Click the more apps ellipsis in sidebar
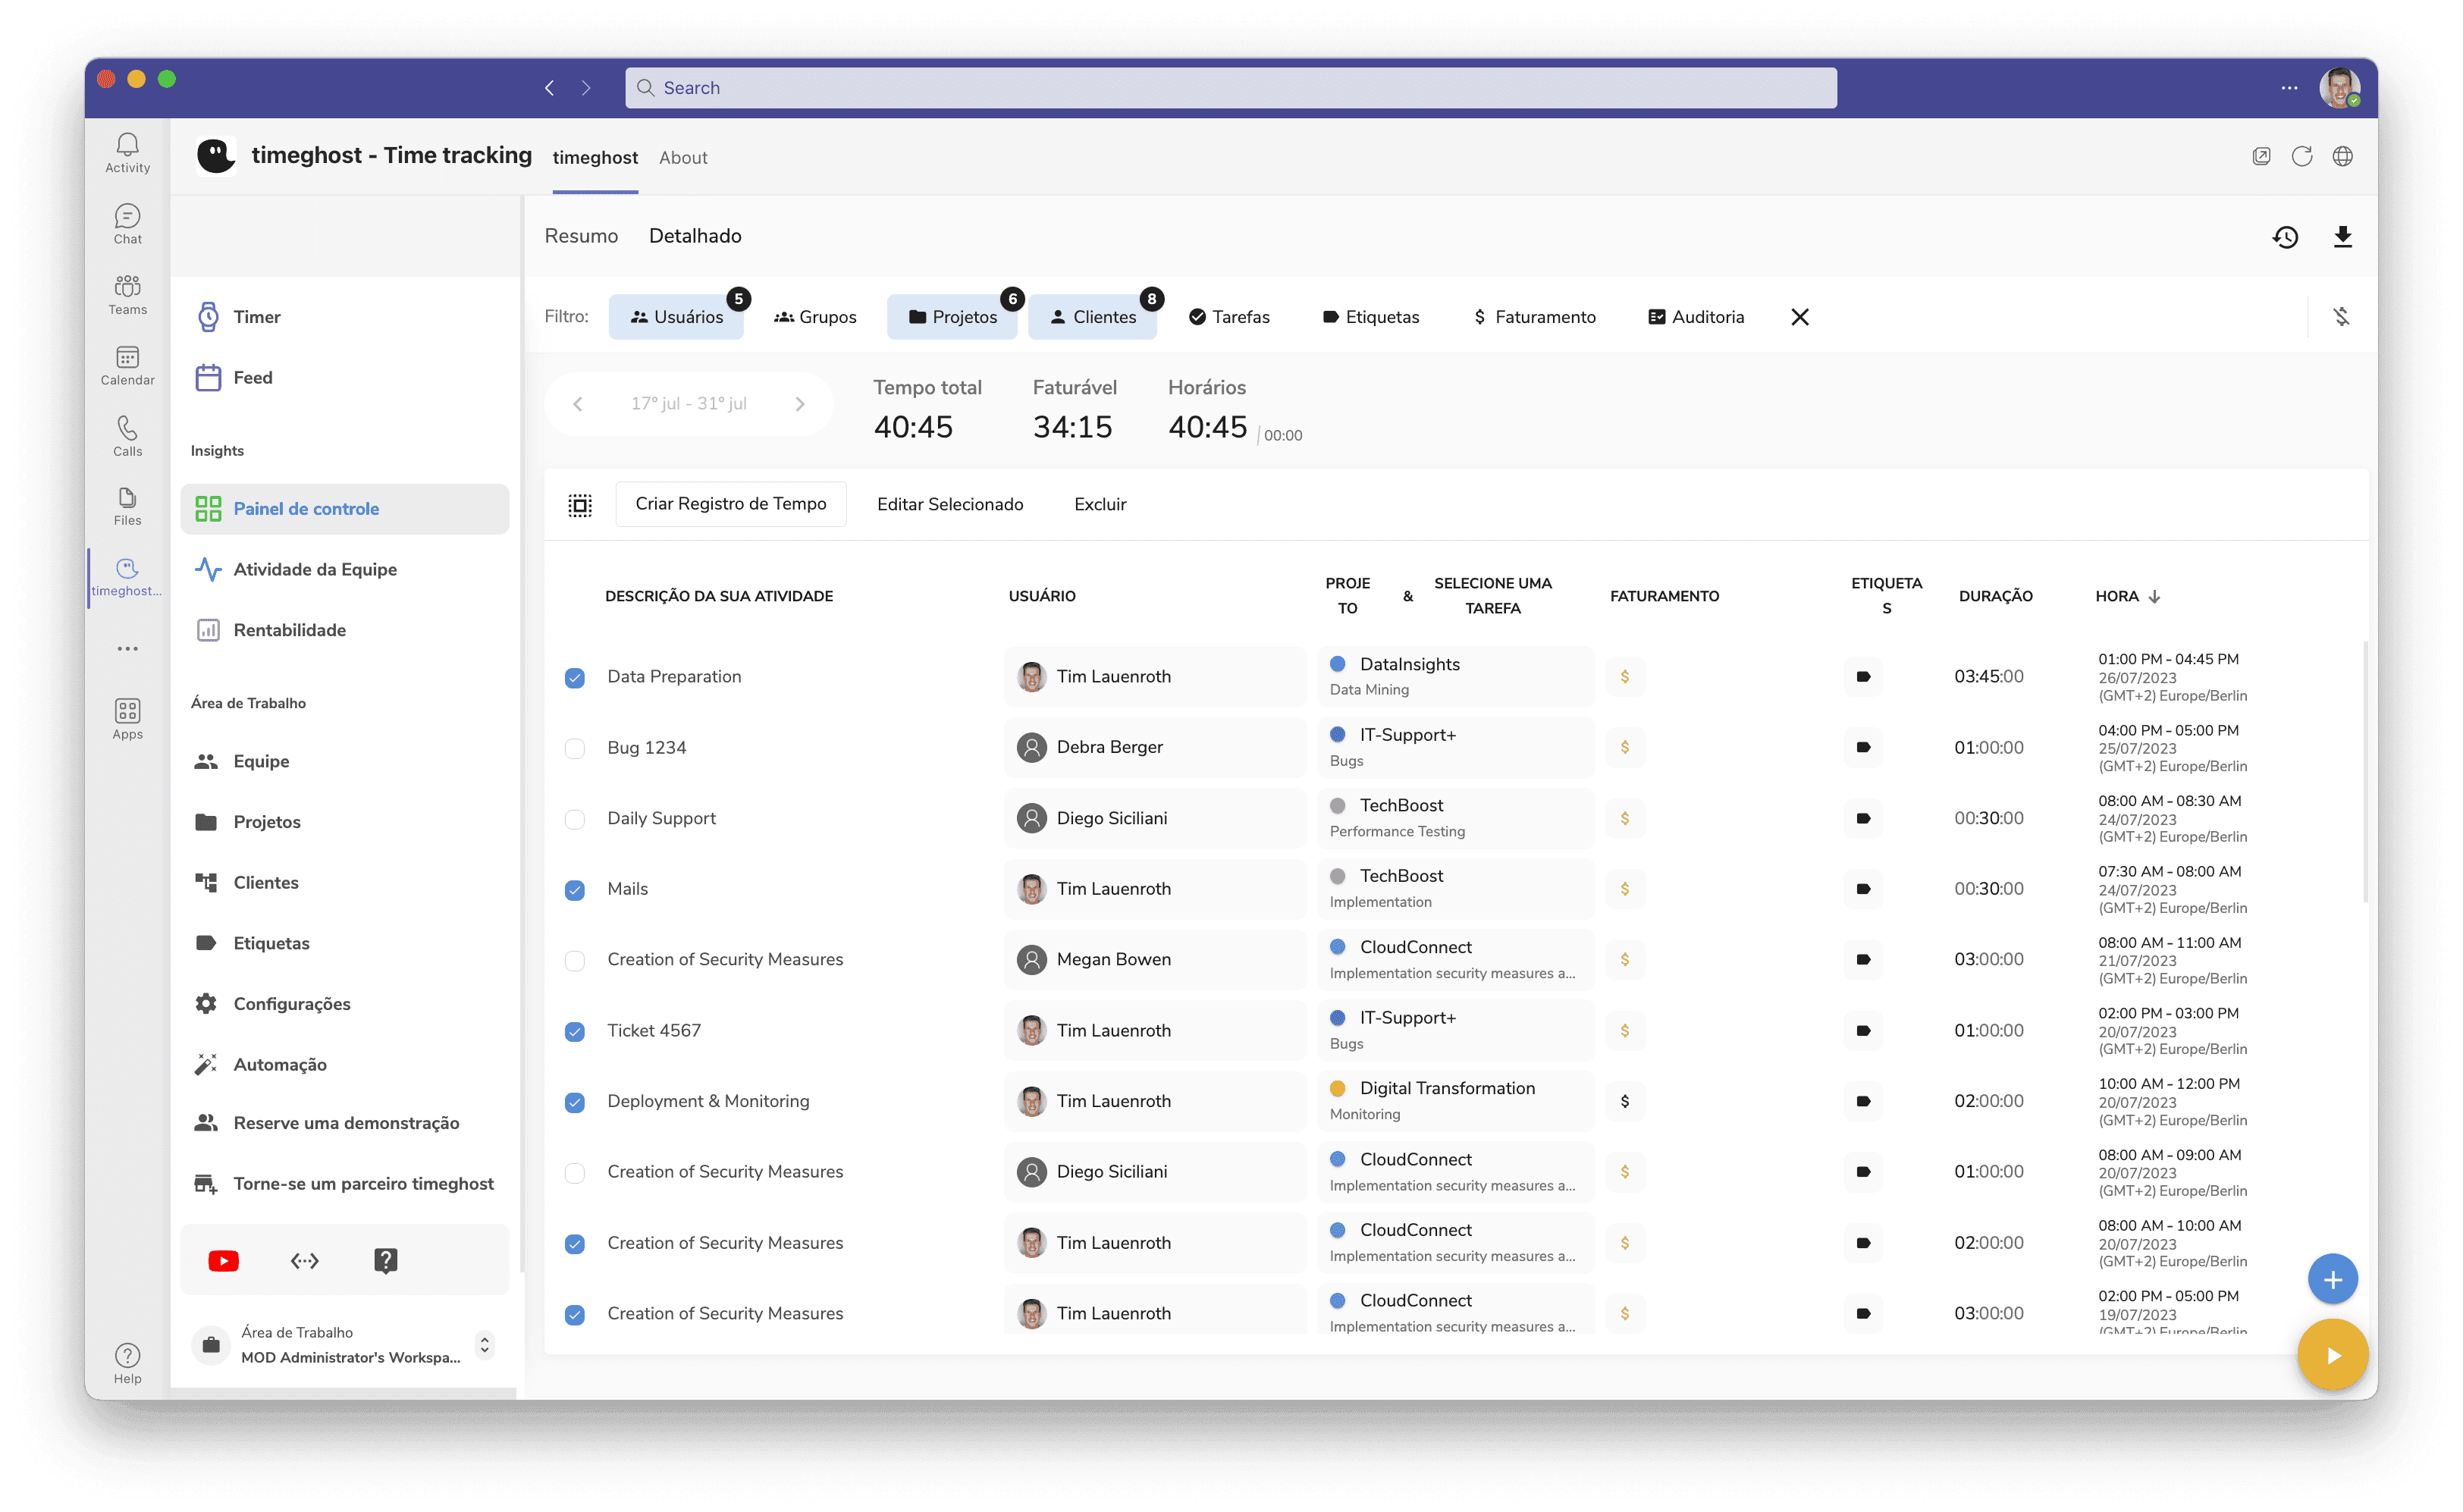The image size is (2463, 1512). [127, 649]
